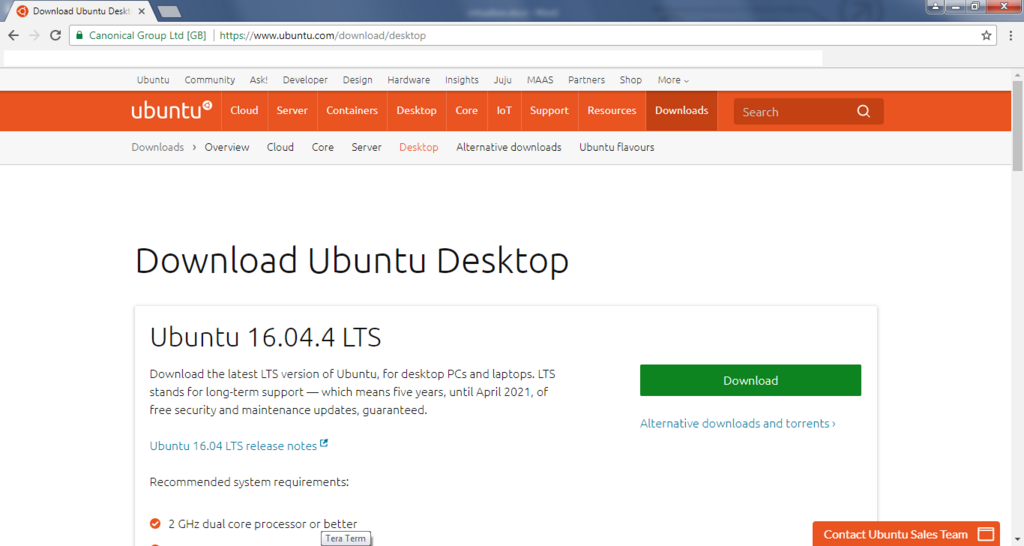
Task: Click the Ubuntu link in top bar
Action: [153, 80]
